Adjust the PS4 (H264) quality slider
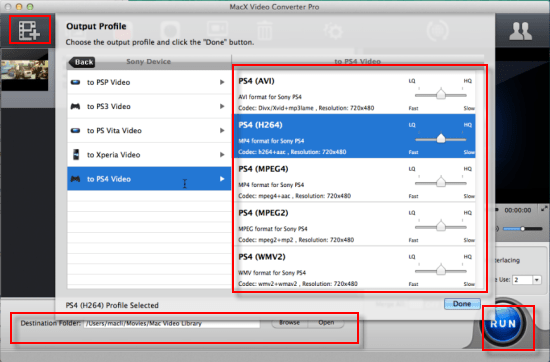Screen dimensions: 550x362 [441, 139]
